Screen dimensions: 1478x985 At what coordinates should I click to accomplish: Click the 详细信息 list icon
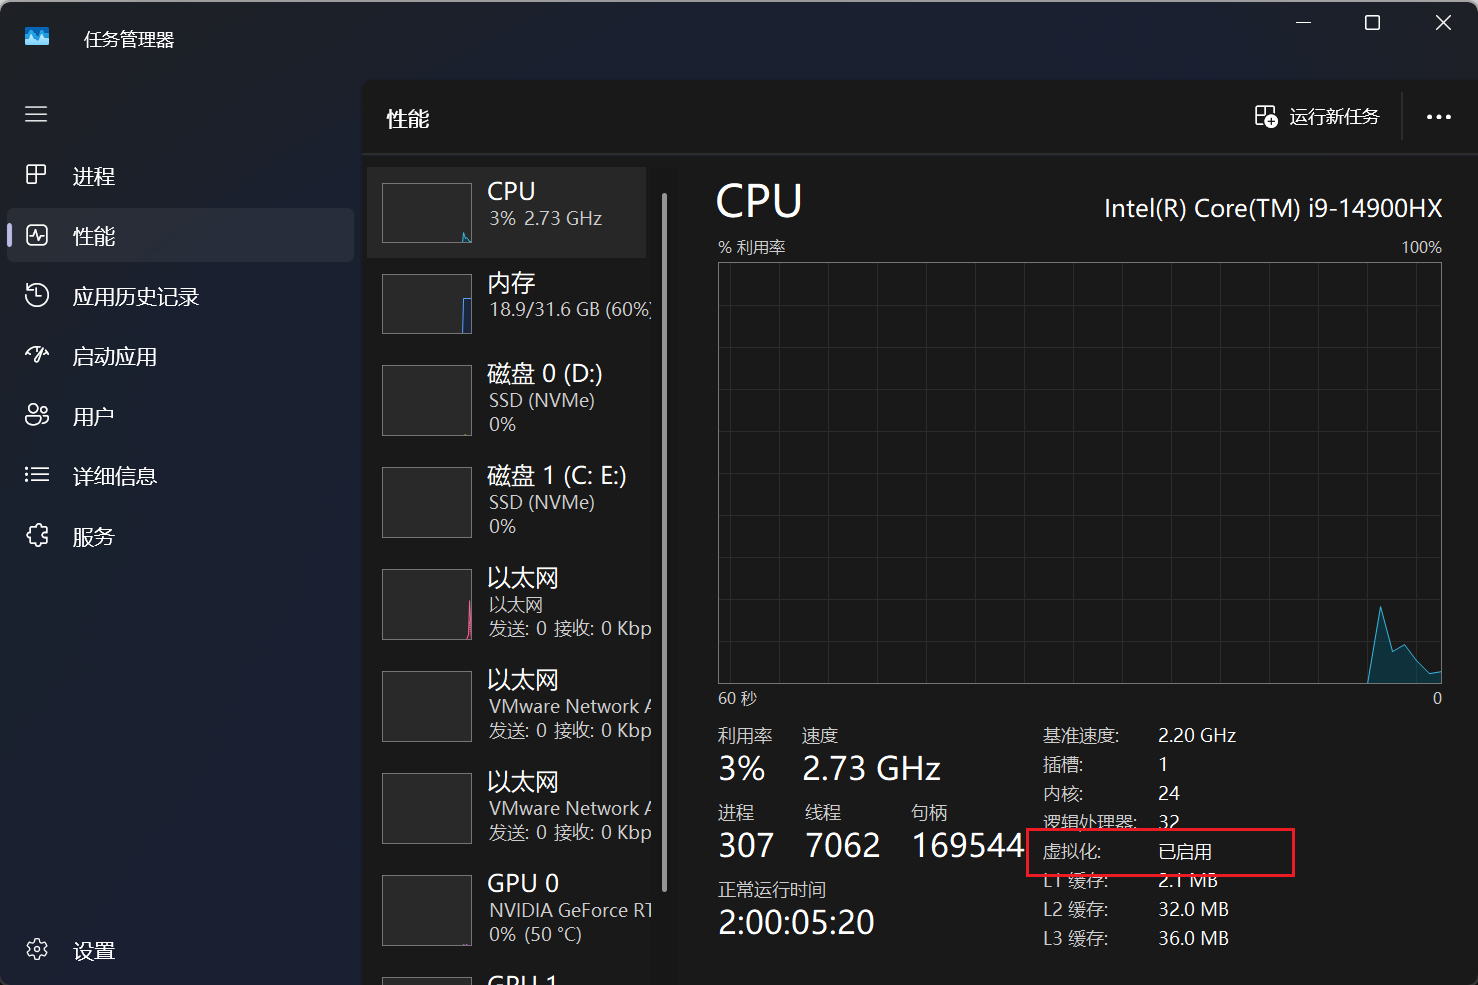pos(37,475)
